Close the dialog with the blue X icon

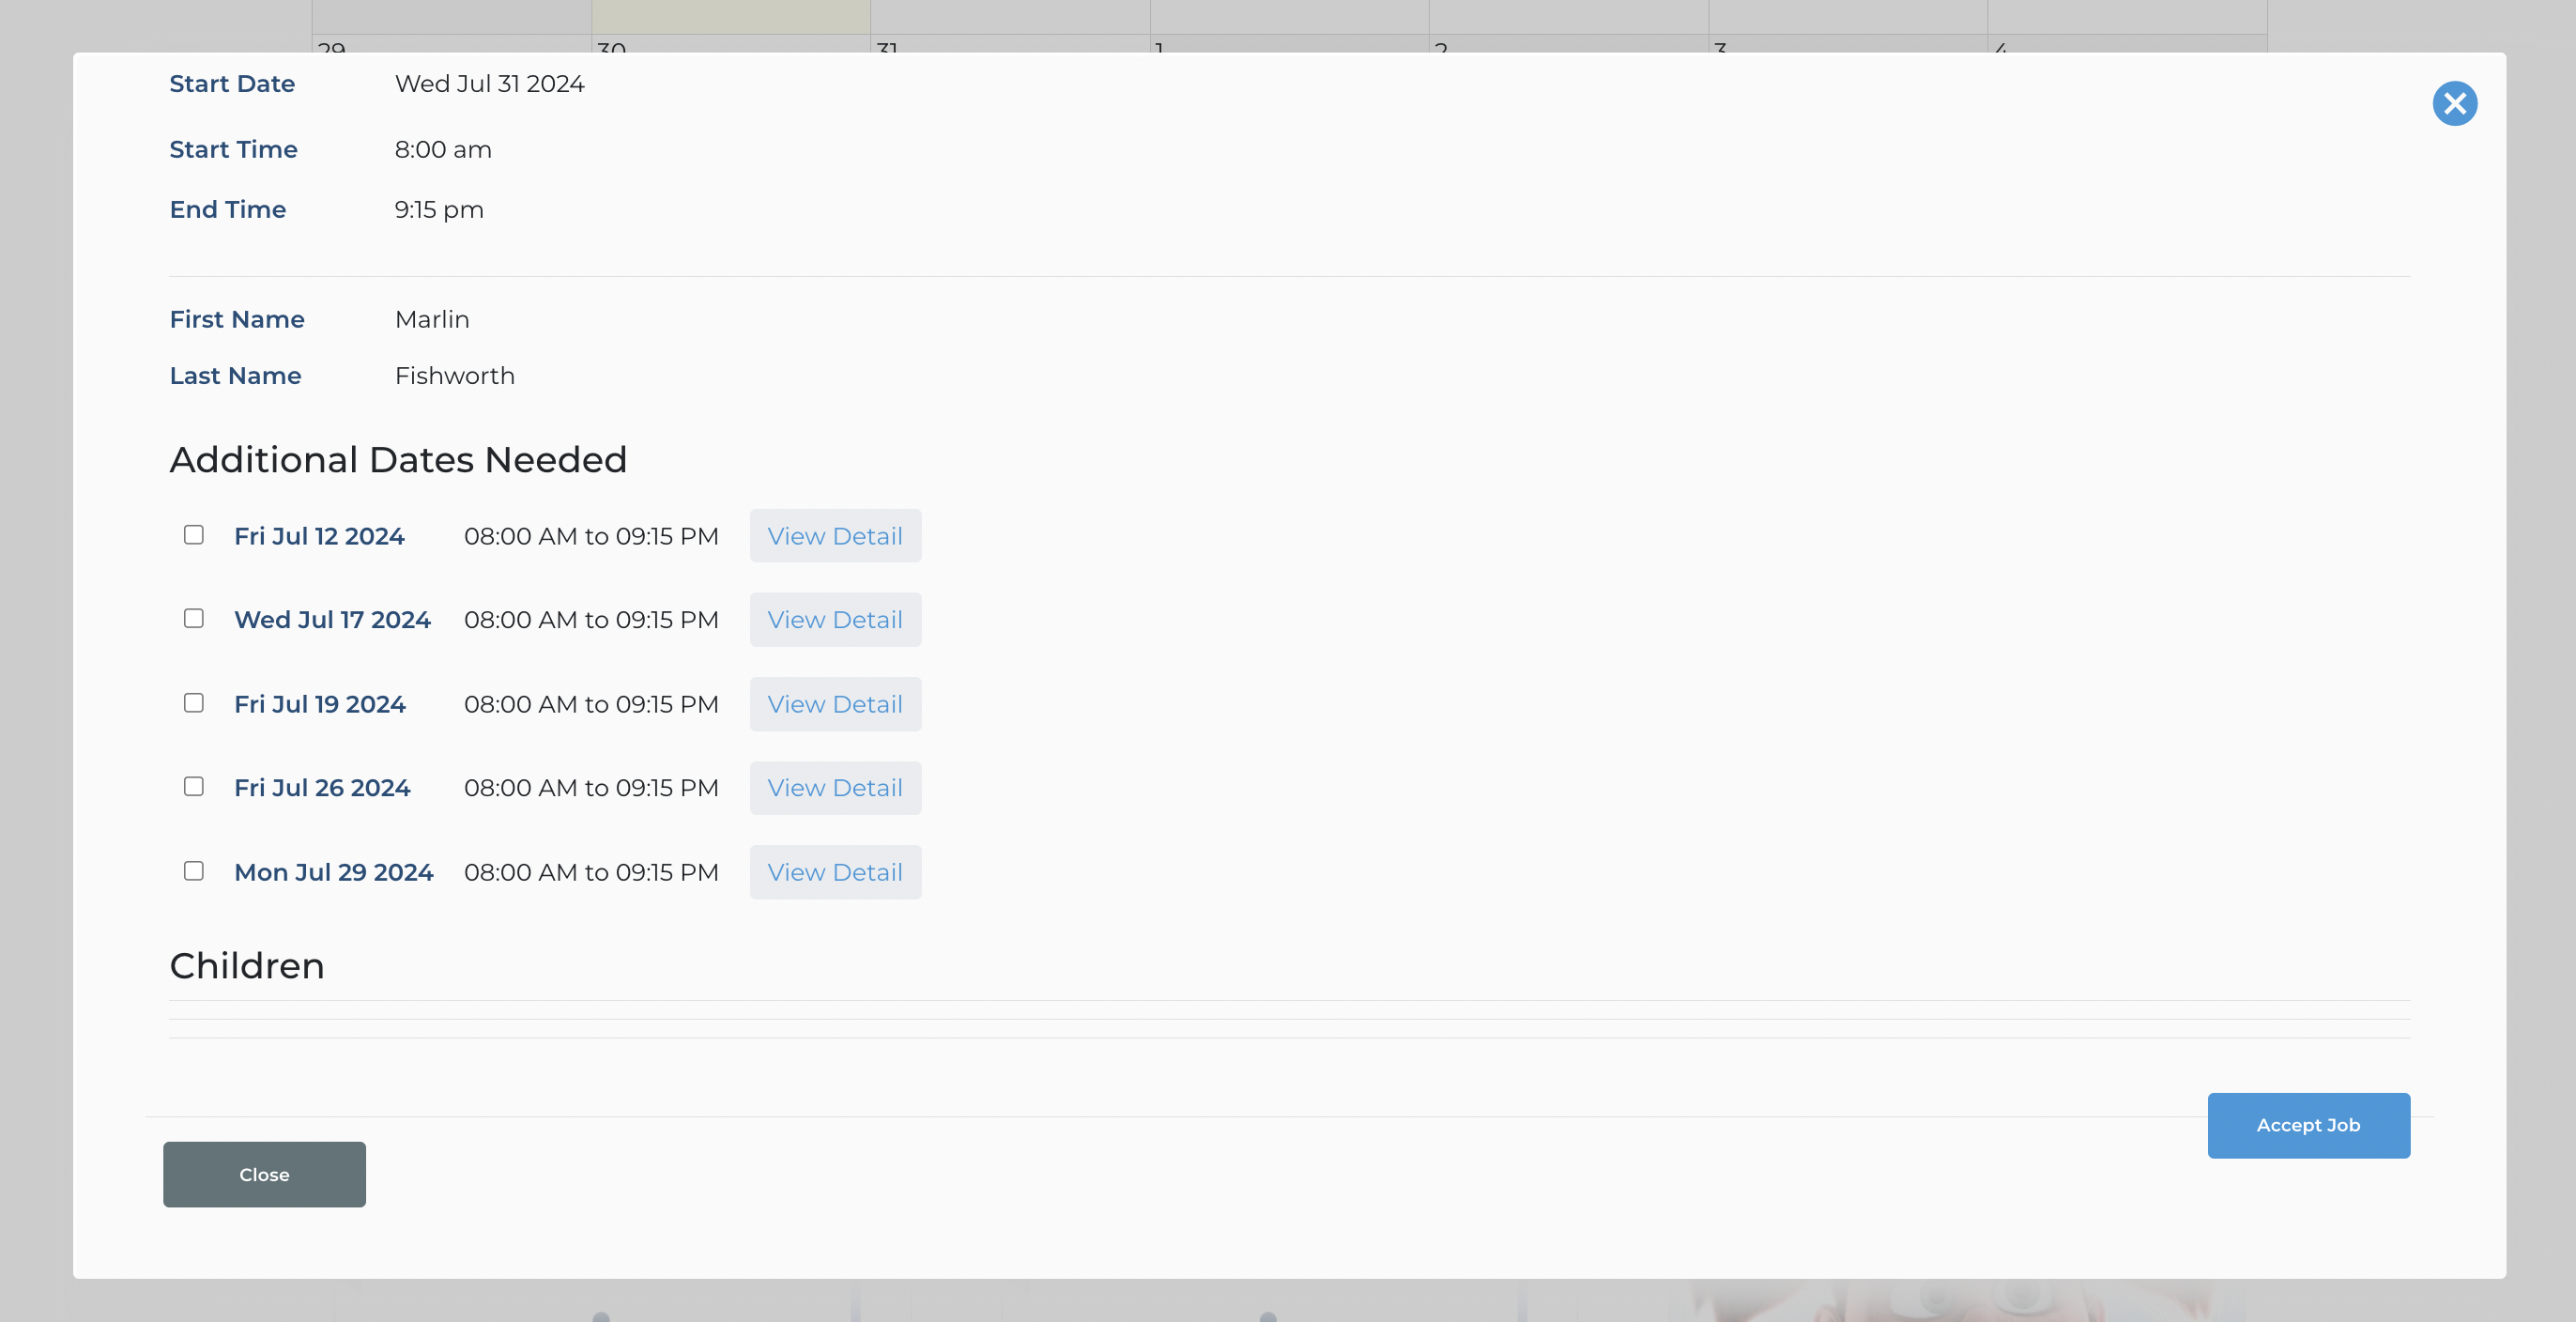click(x=2454, y=104)
